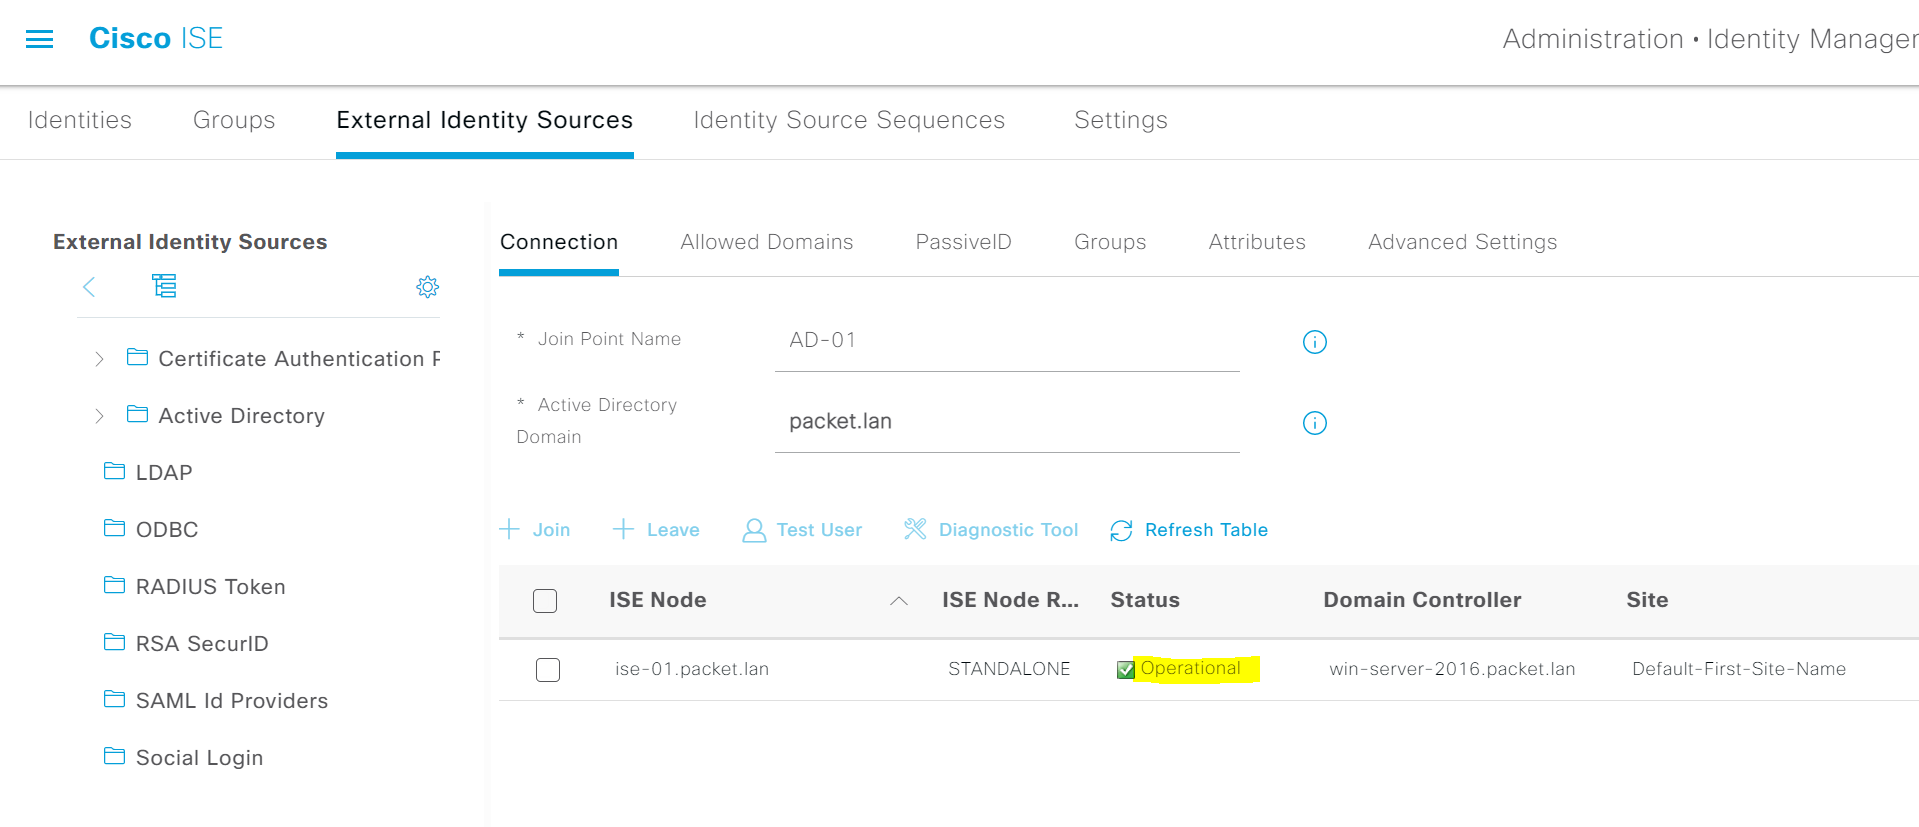Open the sidebar gear settings icon
1919x827 pixels.
point(427,287)
